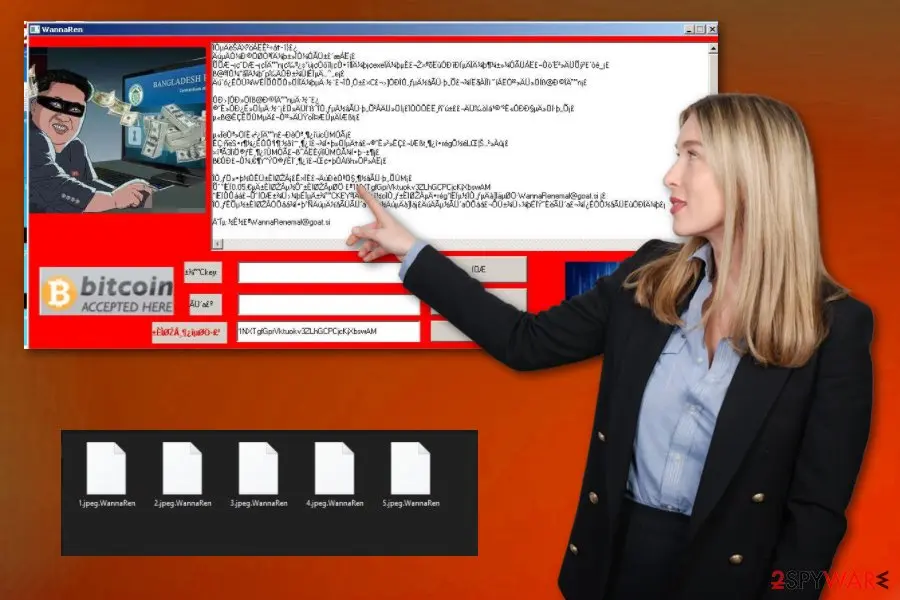Click the last line with WannaRenemal@goat.si email

click(x=271, y=222)
